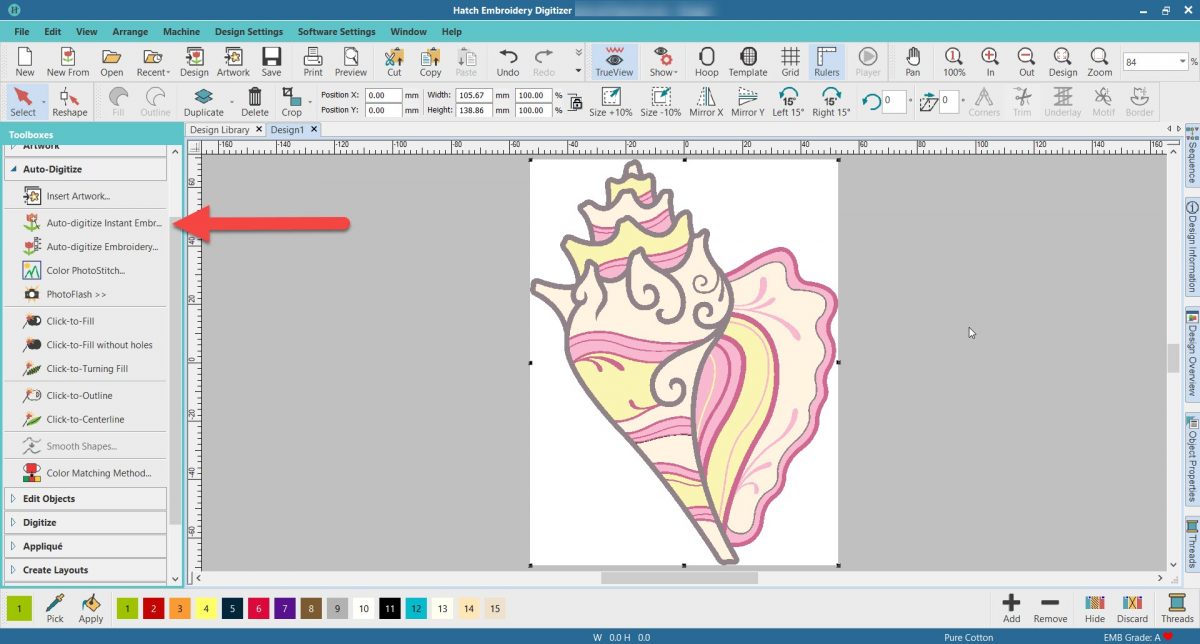Click the Add color button
Viewport: 1200px width, 644px height.
click(1011, 607)
